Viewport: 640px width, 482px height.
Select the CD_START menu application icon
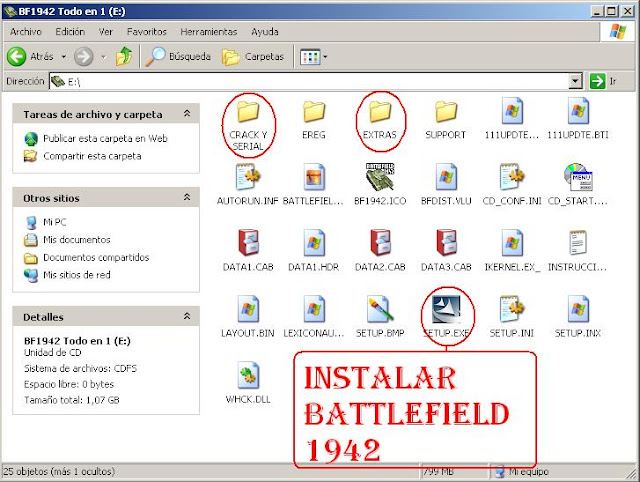tap(578, 177)
